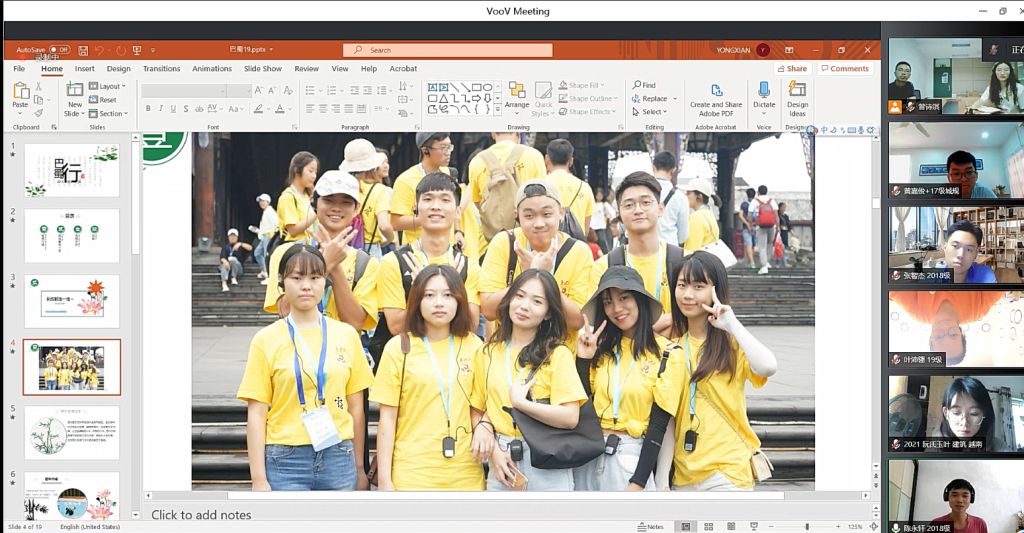Open the Layout dropdown
This screenshot has height=533, width=1024.
coord(107,86)
